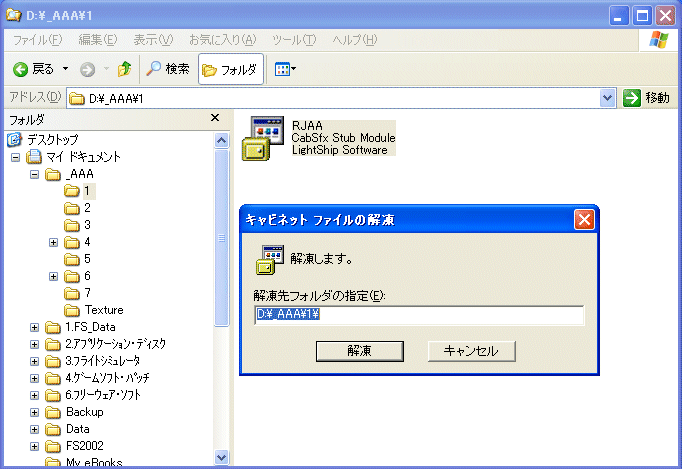Select 2.アプリケーション・ディスク folder icon
Image resolution: width=682 pixels, height=469 pixels.
pyautogui.click(x=53, y=345)
